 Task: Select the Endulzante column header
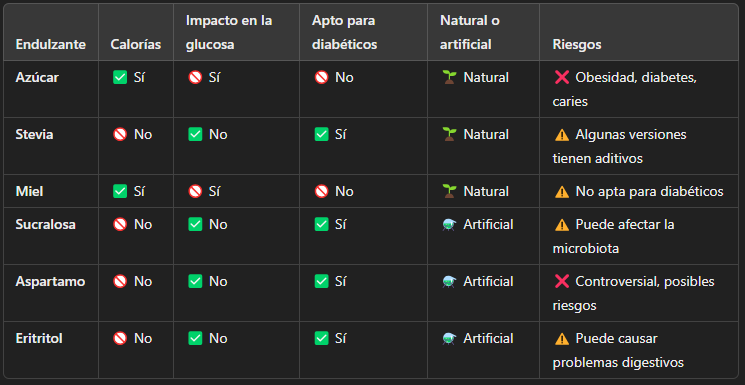point(50,45)
